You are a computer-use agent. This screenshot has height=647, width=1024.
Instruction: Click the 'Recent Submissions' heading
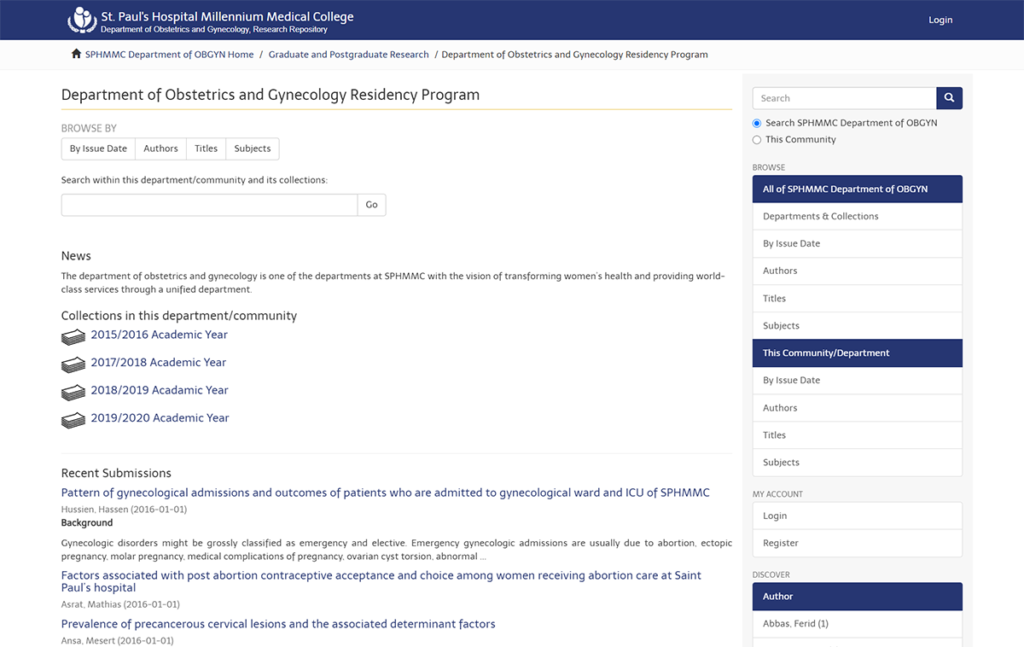click(116, 473)
